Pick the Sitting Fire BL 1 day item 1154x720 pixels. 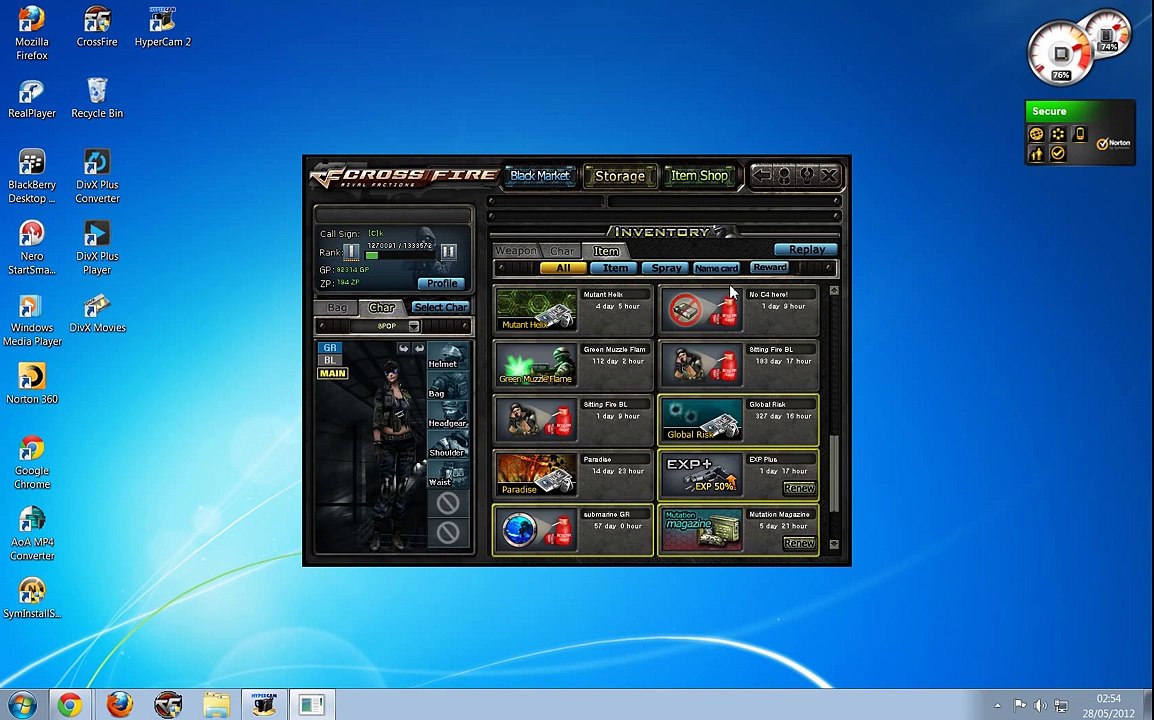537,420
